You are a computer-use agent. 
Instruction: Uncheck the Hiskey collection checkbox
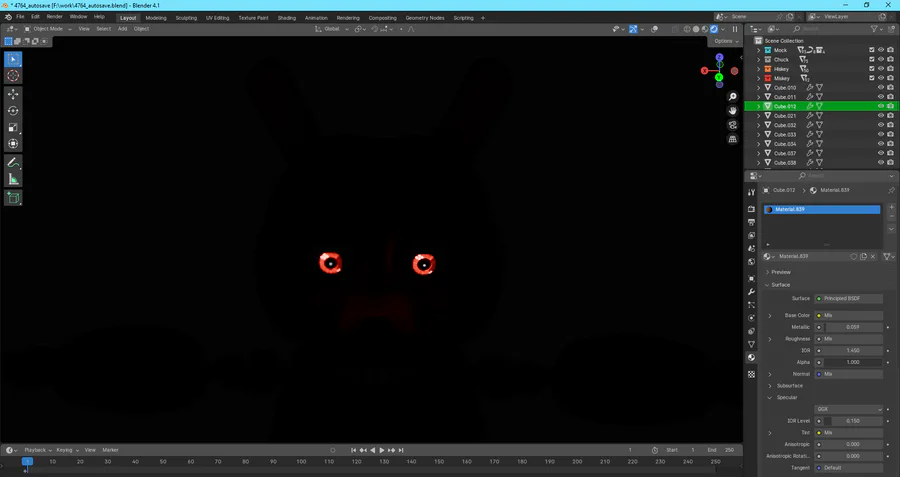pyautogui.click(x=872, y=69)
